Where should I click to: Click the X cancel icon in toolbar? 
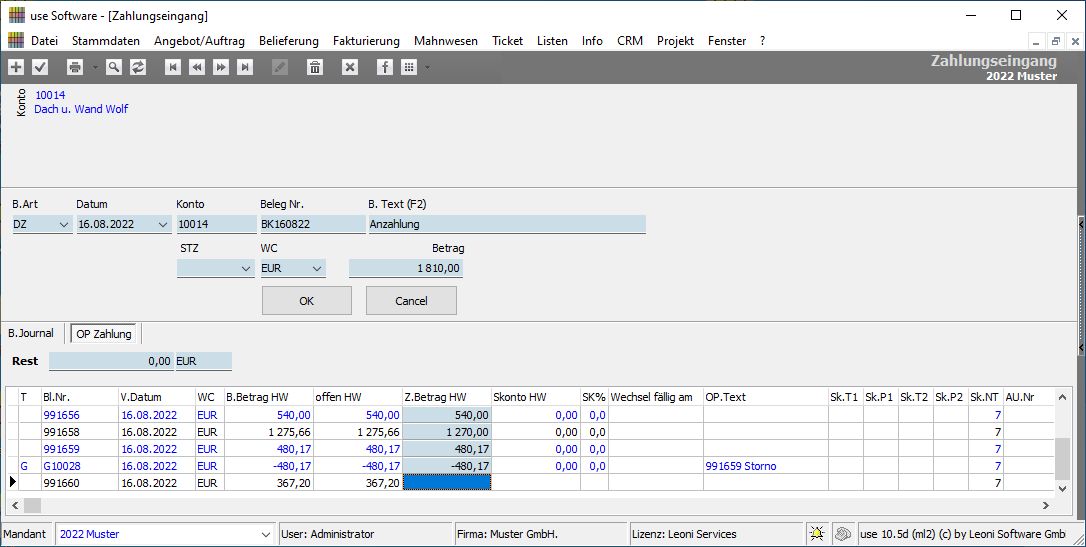tap(349, 67)
